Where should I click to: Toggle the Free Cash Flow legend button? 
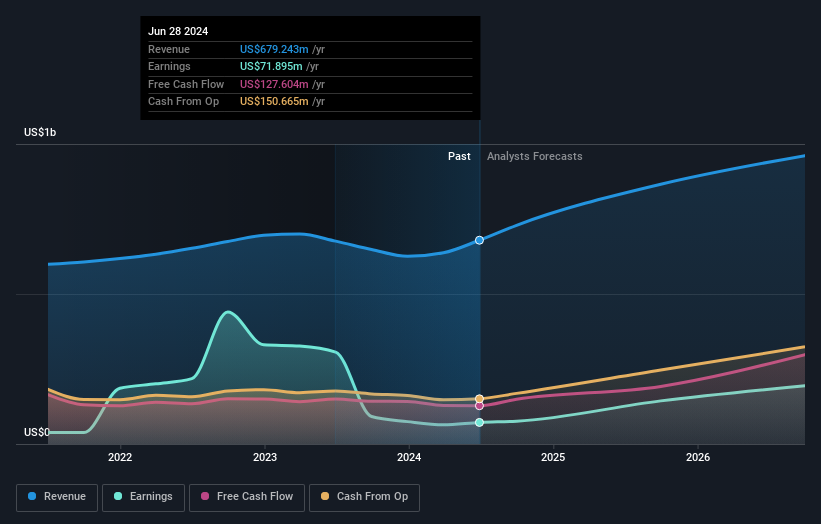247,497
